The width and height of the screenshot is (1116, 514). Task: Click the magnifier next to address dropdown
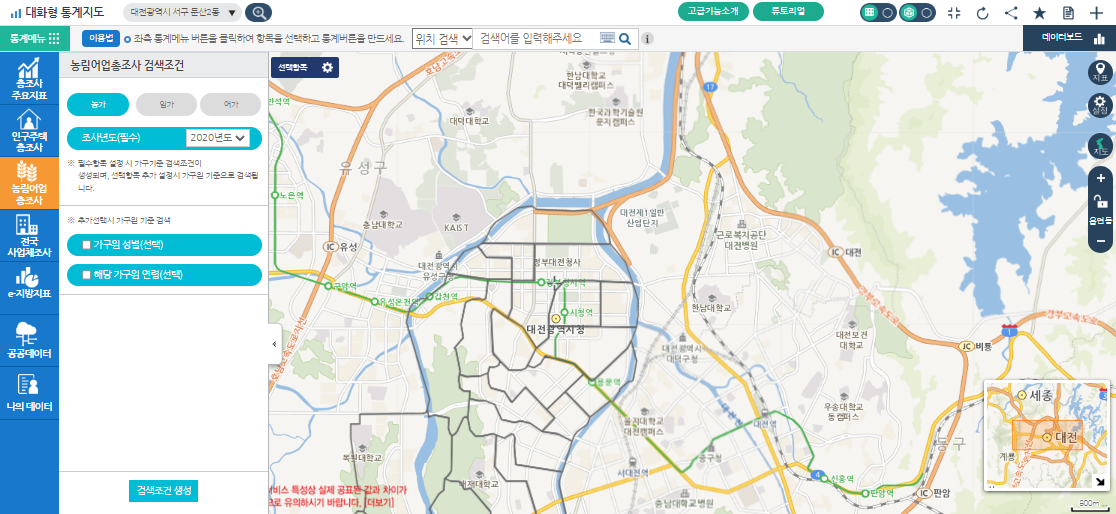click(258, 13)
